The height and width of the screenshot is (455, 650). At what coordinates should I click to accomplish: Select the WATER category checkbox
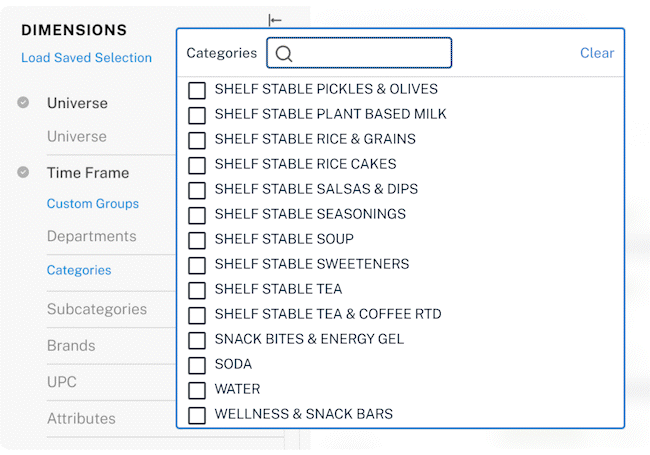pyautogui.click(x=197, y=390)
